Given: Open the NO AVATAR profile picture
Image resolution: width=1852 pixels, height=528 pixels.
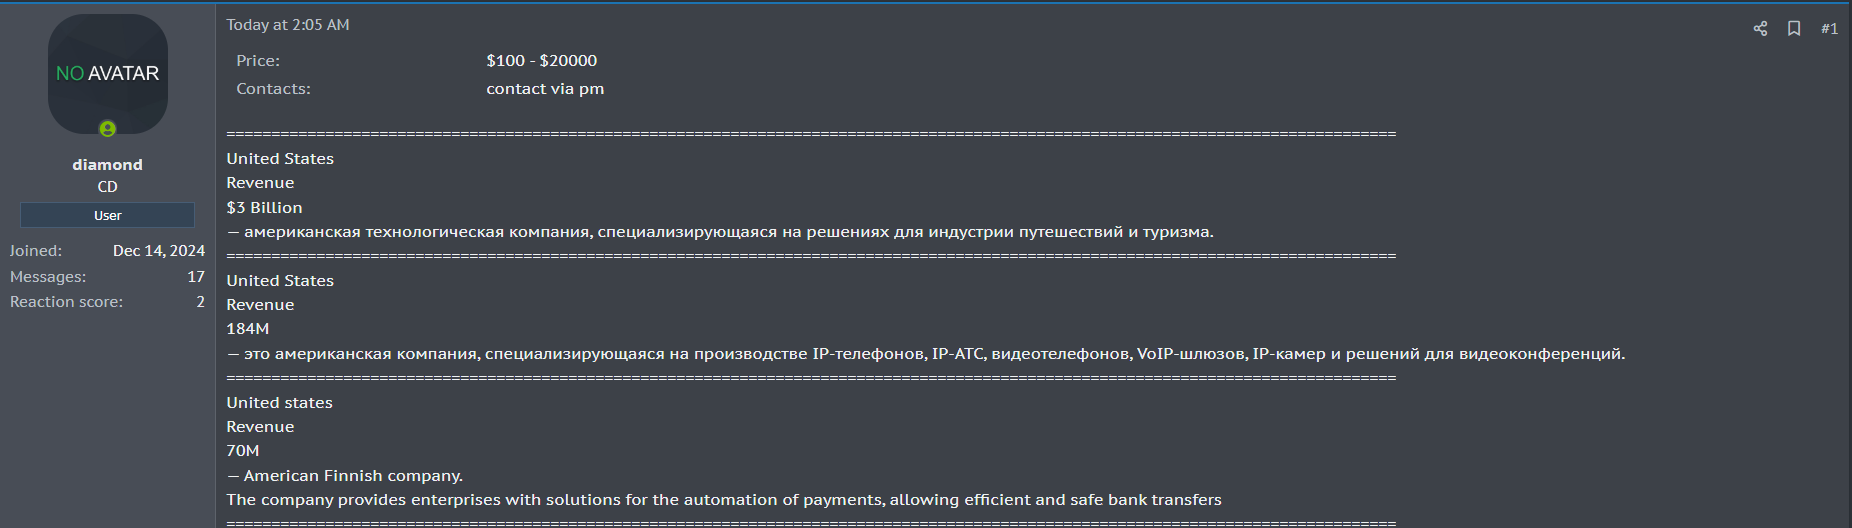Looking at the screenshot, I should (108, 74).
